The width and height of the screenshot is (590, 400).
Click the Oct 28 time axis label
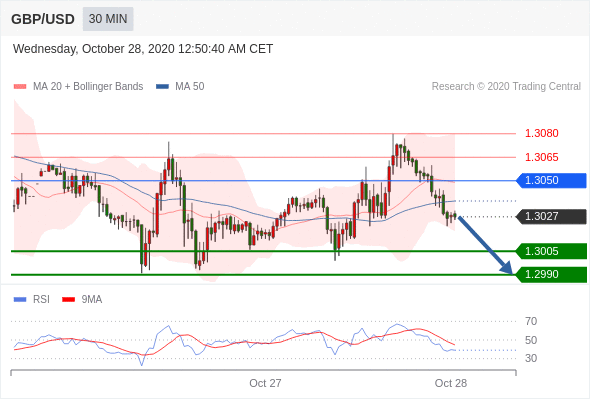(x=451, y=383)
